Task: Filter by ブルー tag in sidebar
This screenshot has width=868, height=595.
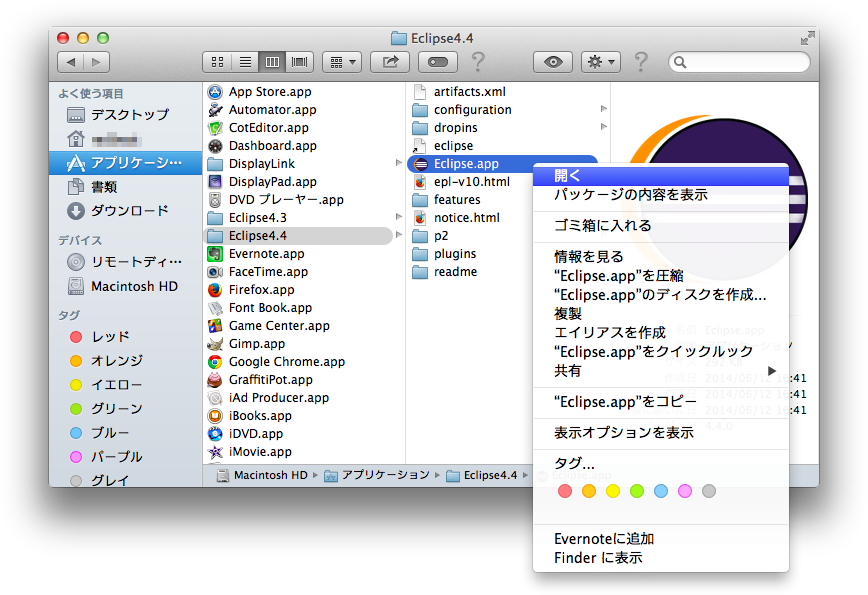Action: [x=126, y=432]
